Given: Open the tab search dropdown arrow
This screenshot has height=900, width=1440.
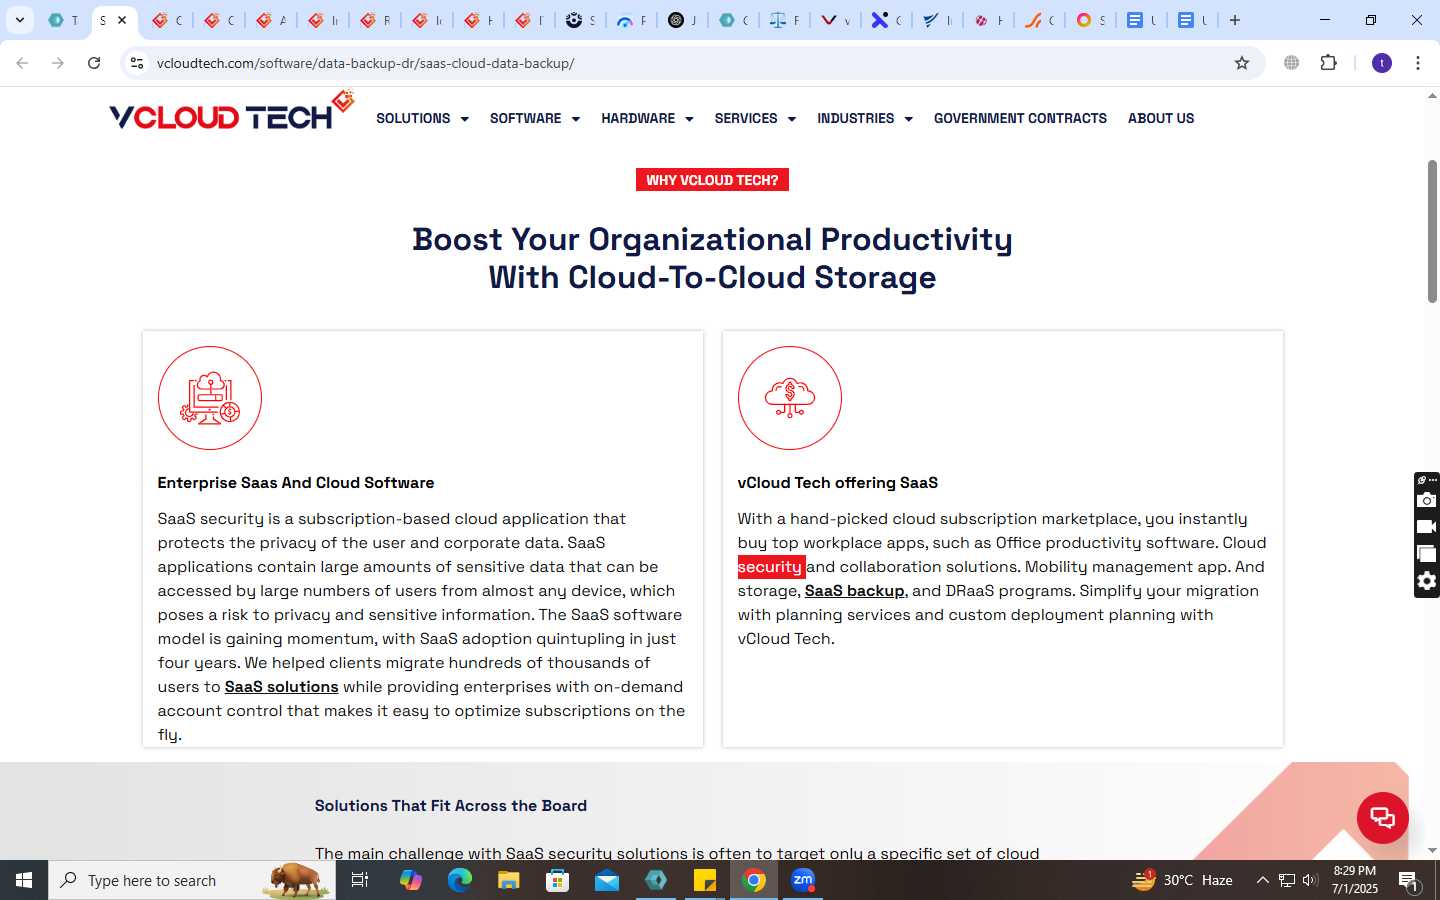Looking at the screenshot, I should point(19,20).
